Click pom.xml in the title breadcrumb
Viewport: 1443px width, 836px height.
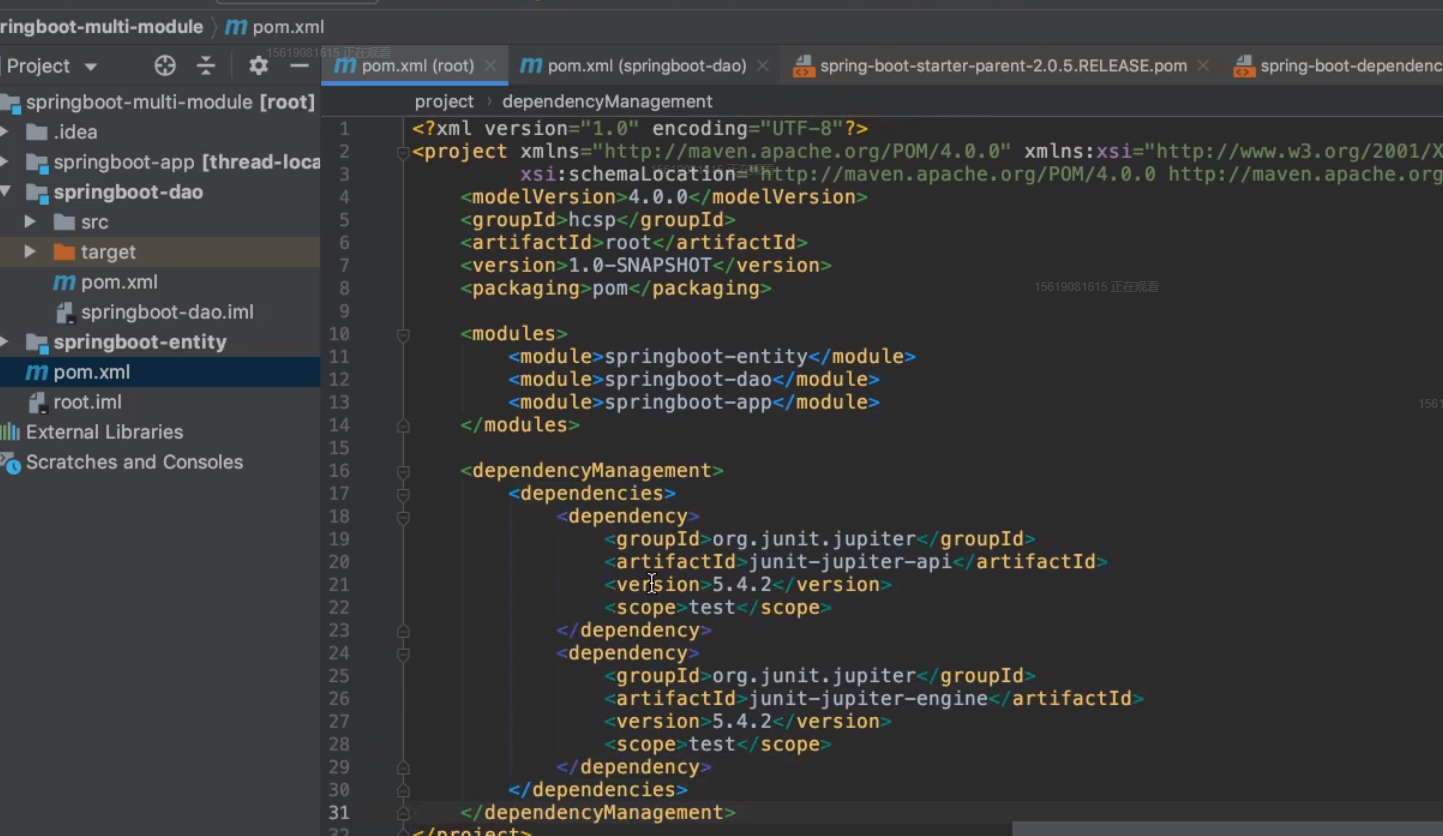tap(288, 27)
